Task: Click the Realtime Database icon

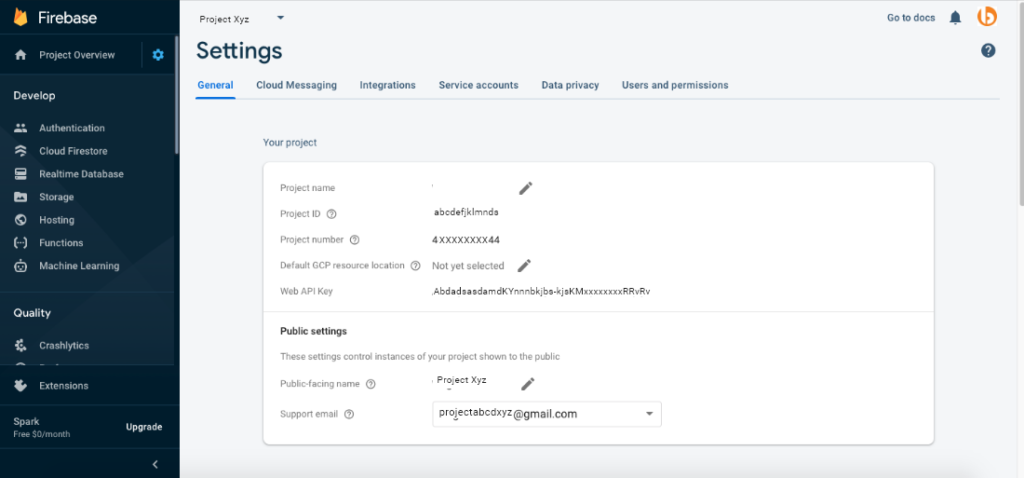Action: pyautogui.click(x=20, y=174)
